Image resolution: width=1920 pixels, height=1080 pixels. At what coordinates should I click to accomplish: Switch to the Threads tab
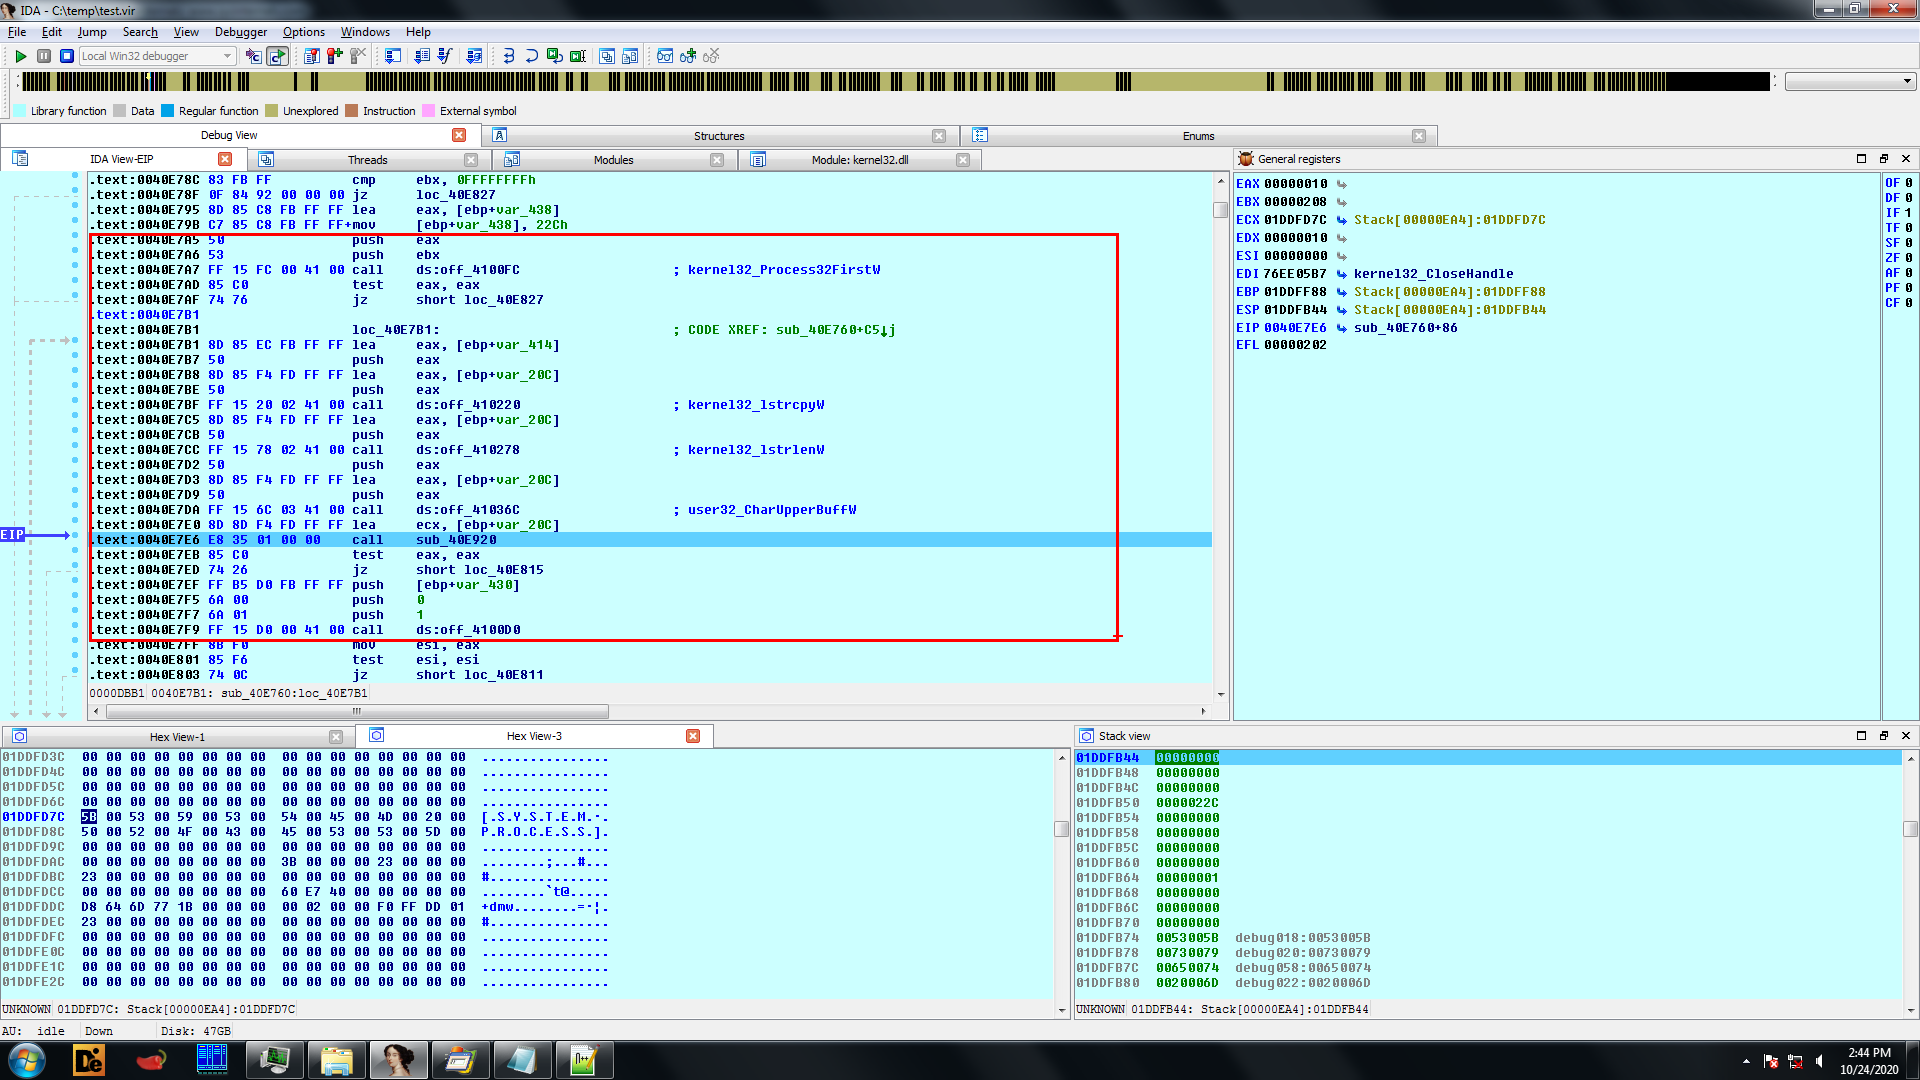(x=367, y=160)
